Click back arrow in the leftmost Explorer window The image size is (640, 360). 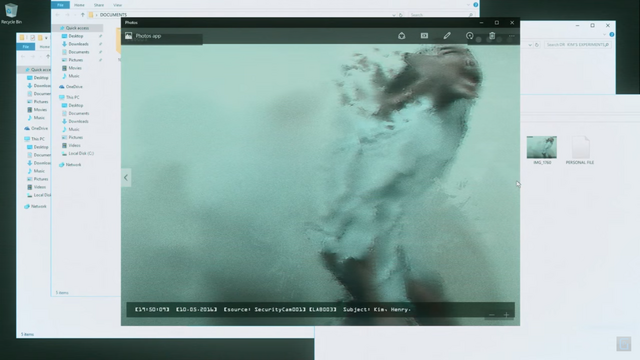click(23, 56)
